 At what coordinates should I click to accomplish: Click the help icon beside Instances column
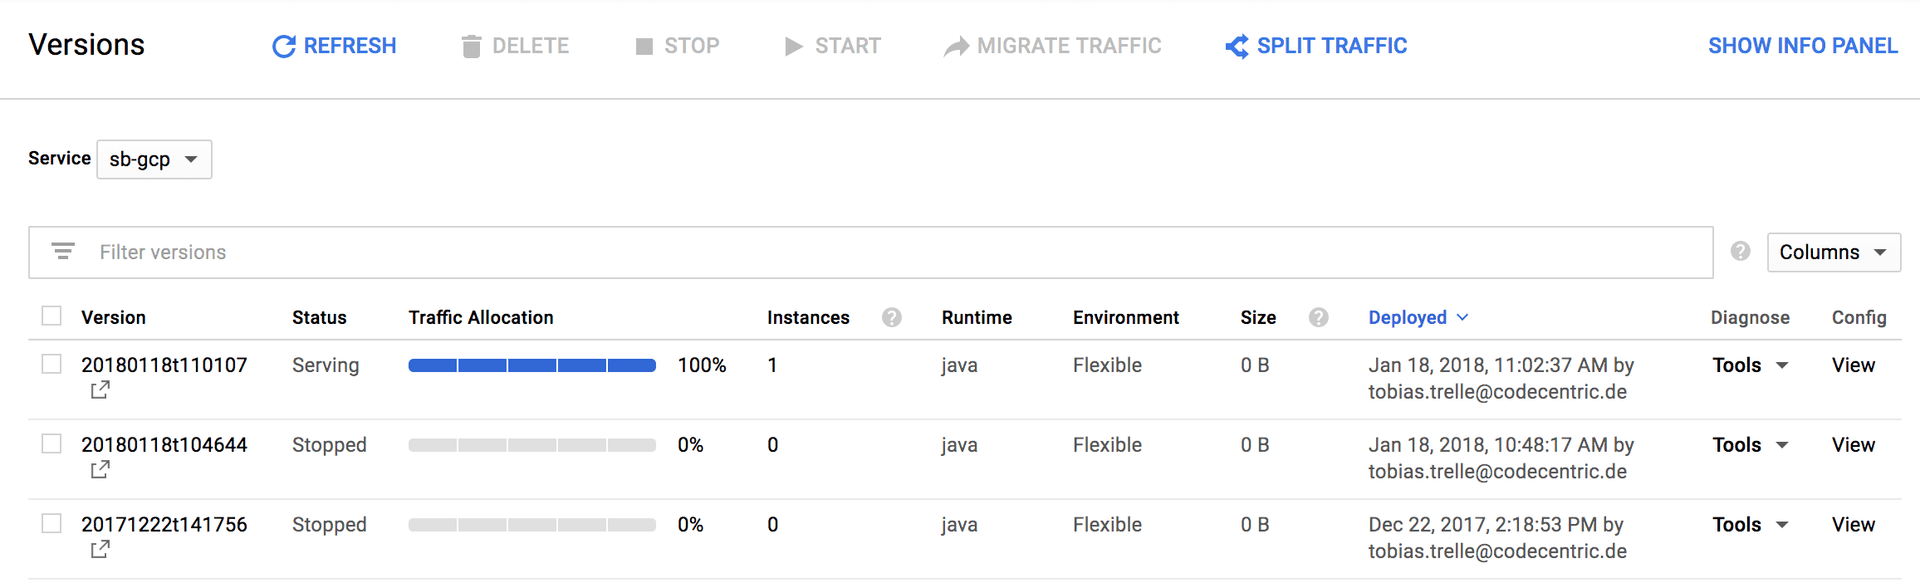coord(892,318)
